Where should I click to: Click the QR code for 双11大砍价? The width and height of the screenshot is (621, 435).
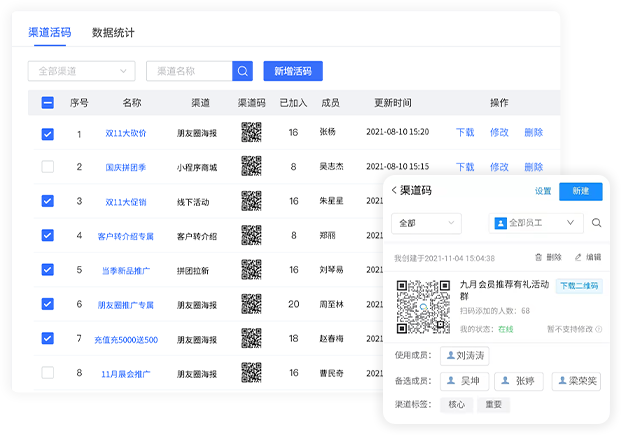point(251,133)
